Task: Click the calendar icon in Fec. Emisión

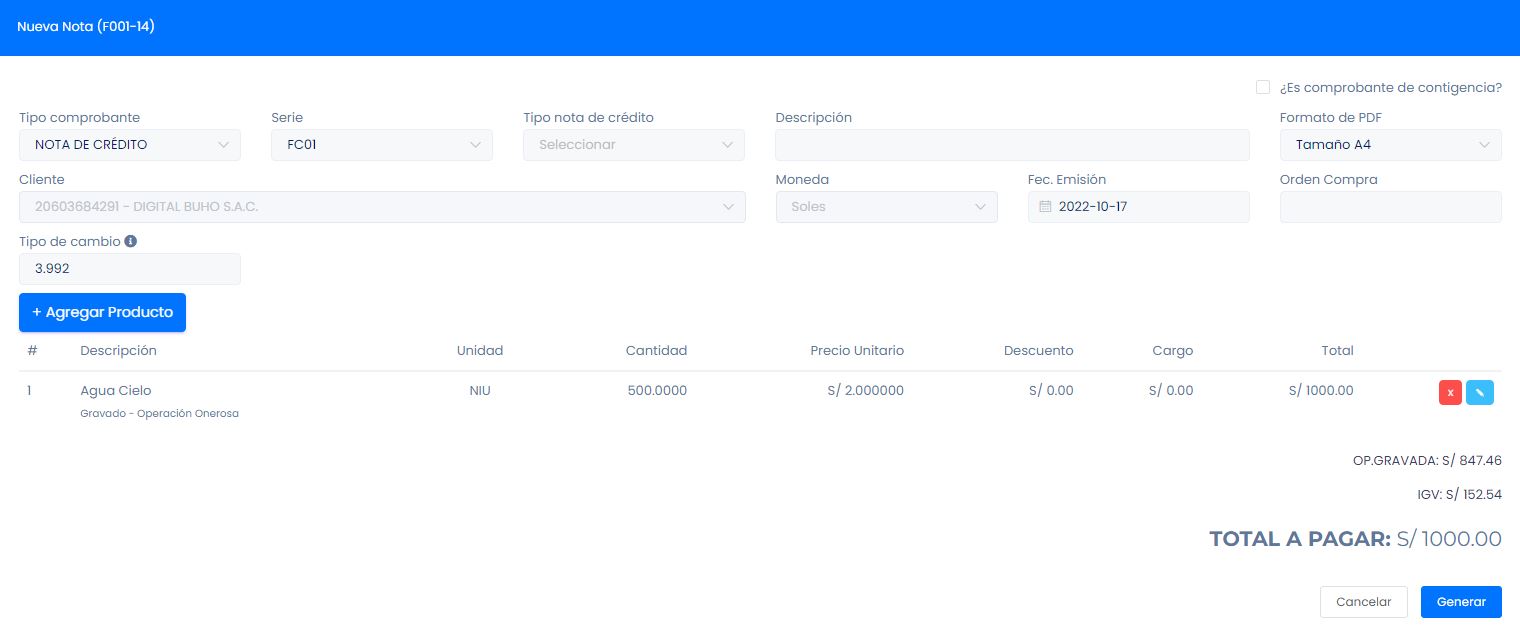Action: 1046,207
